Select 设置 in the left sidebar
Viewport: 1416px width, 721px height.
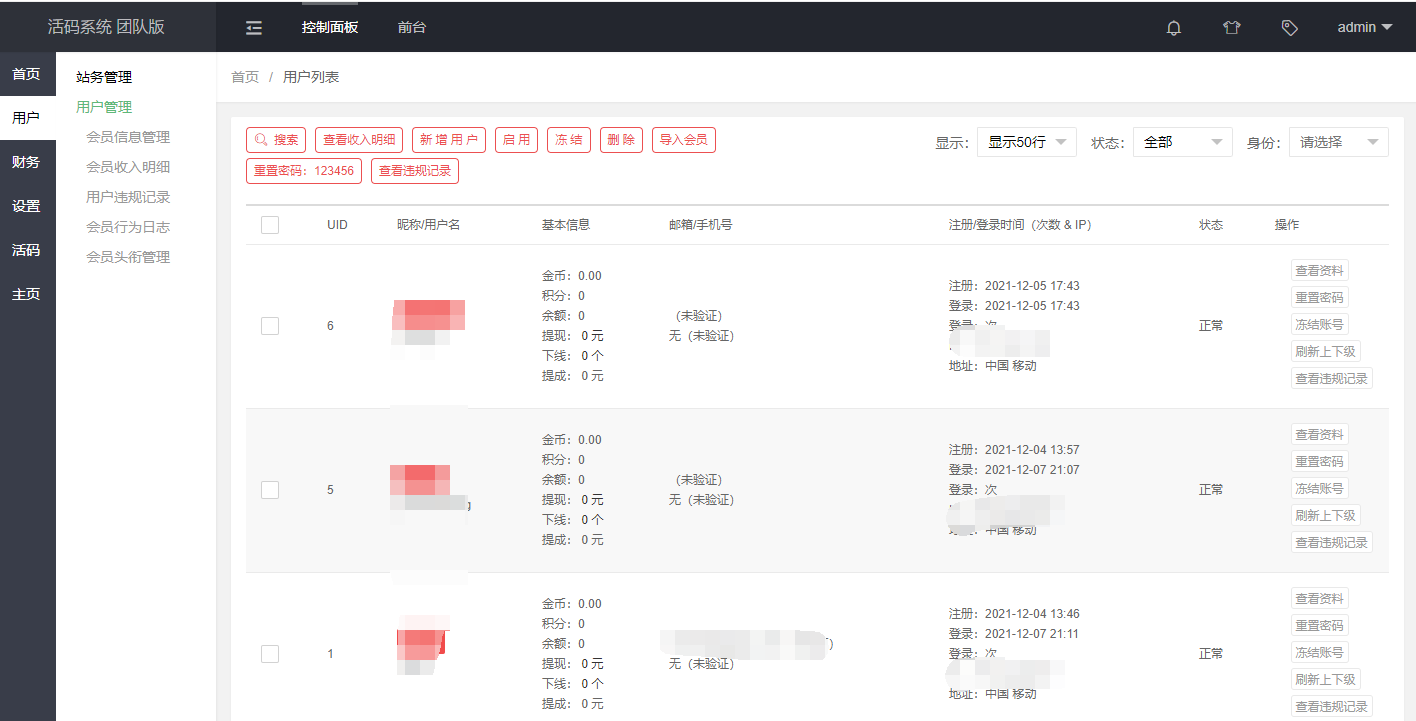click(x=27, y=206)
